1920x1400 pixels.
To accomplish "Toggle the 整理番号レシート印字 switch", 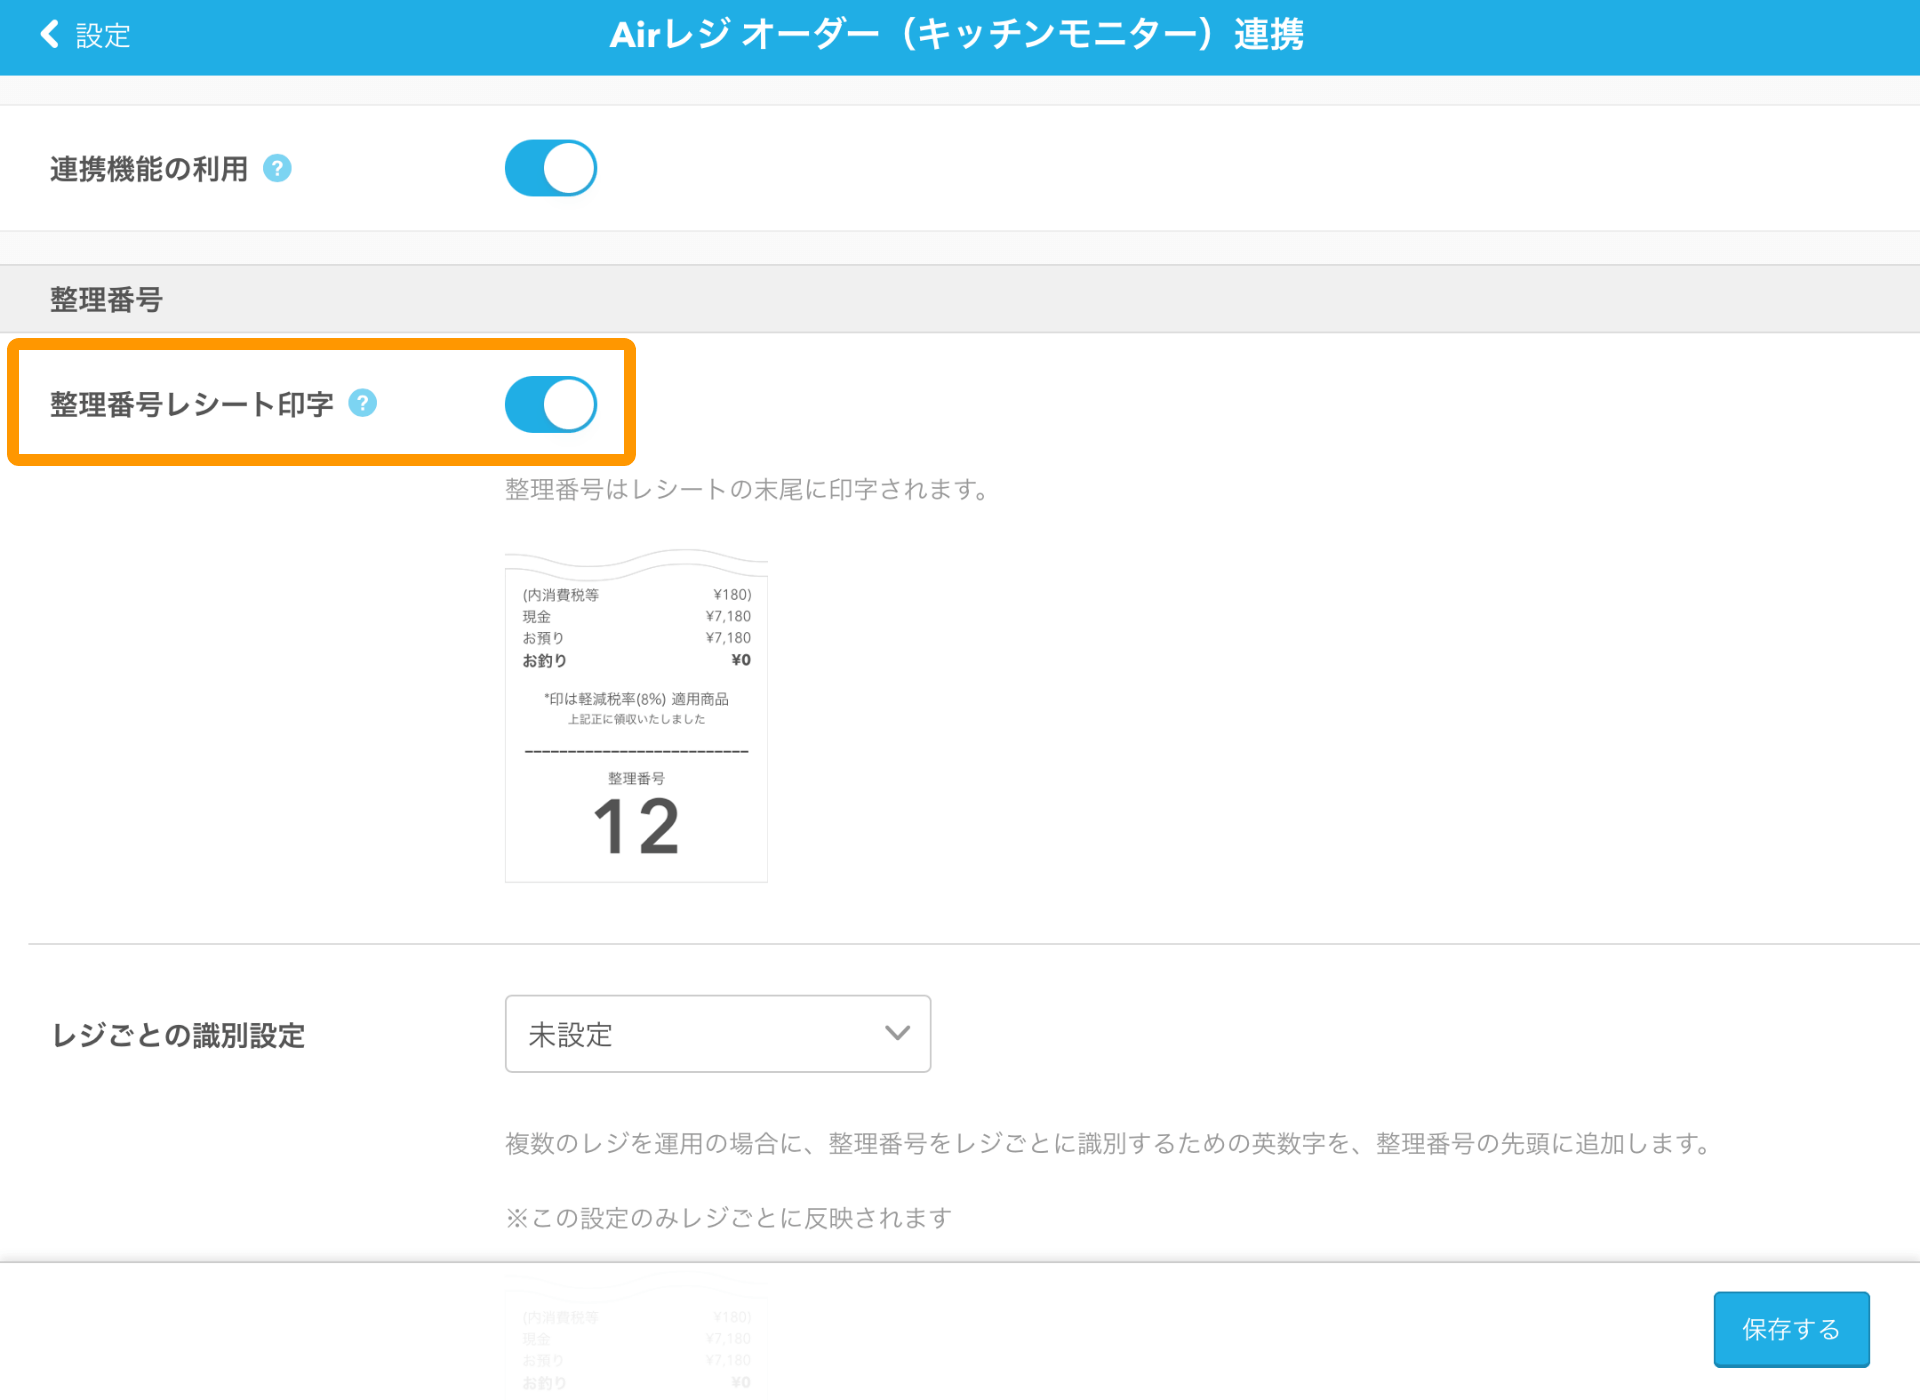I will (x=551, y=404).
